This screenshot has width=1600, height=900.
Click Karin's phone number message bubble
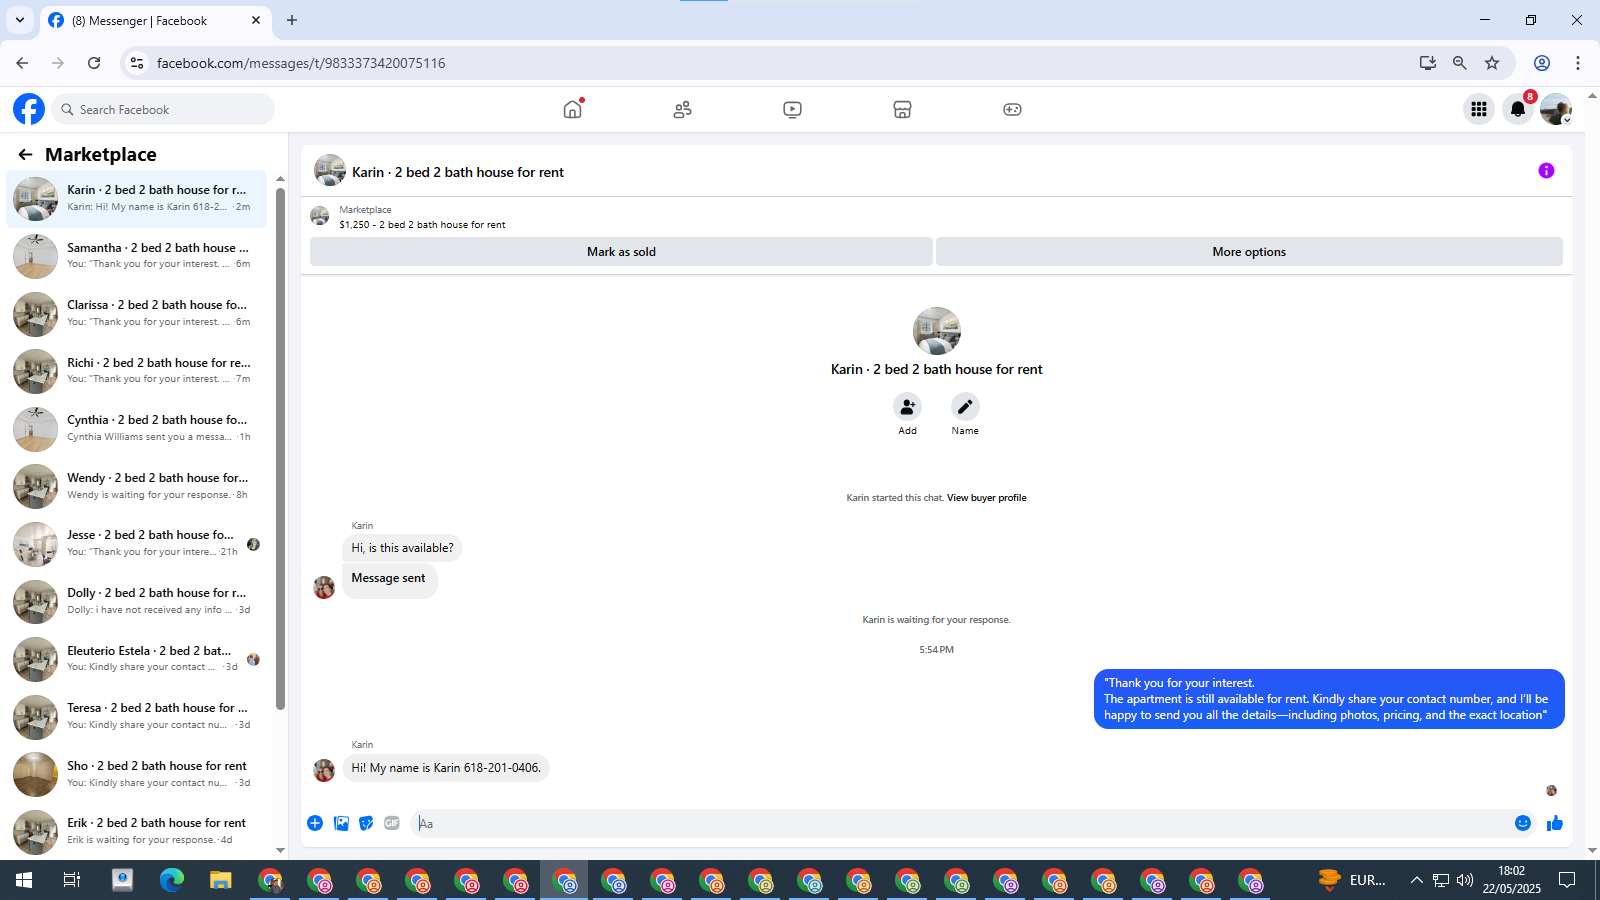click(x=446, y=768)
